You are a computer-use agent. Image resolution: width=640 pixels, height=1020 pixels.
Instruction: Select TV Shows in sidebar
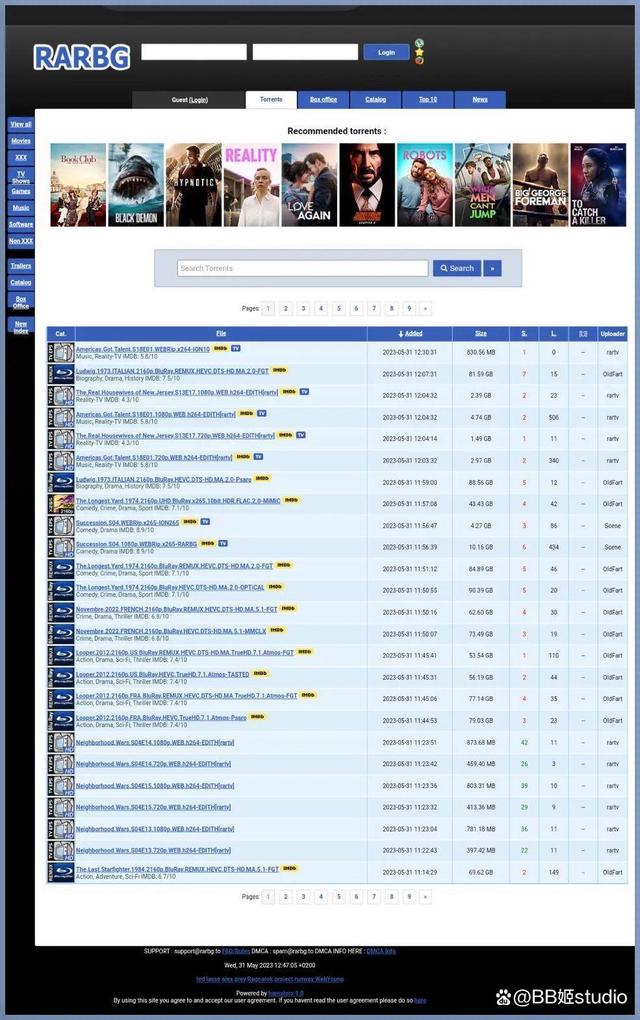[21, 178]
